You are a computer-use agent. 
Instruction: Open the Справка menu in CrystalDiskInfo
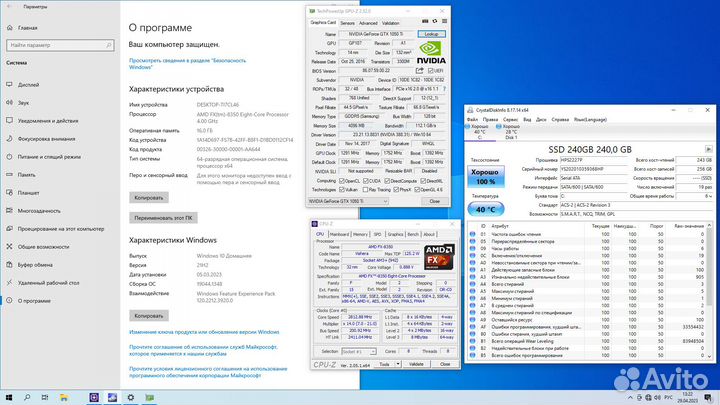coord(560,119)
